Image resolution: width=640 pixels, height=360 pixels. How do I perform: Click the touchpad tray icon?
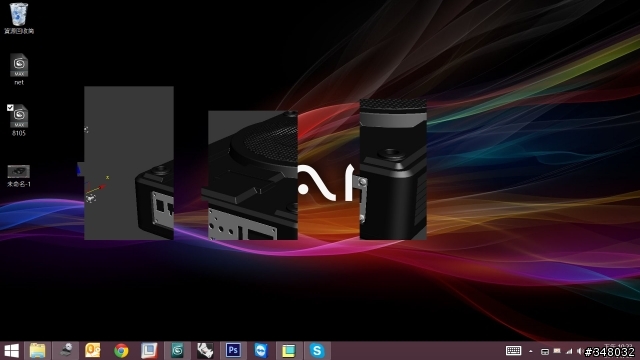coord(544,351)
